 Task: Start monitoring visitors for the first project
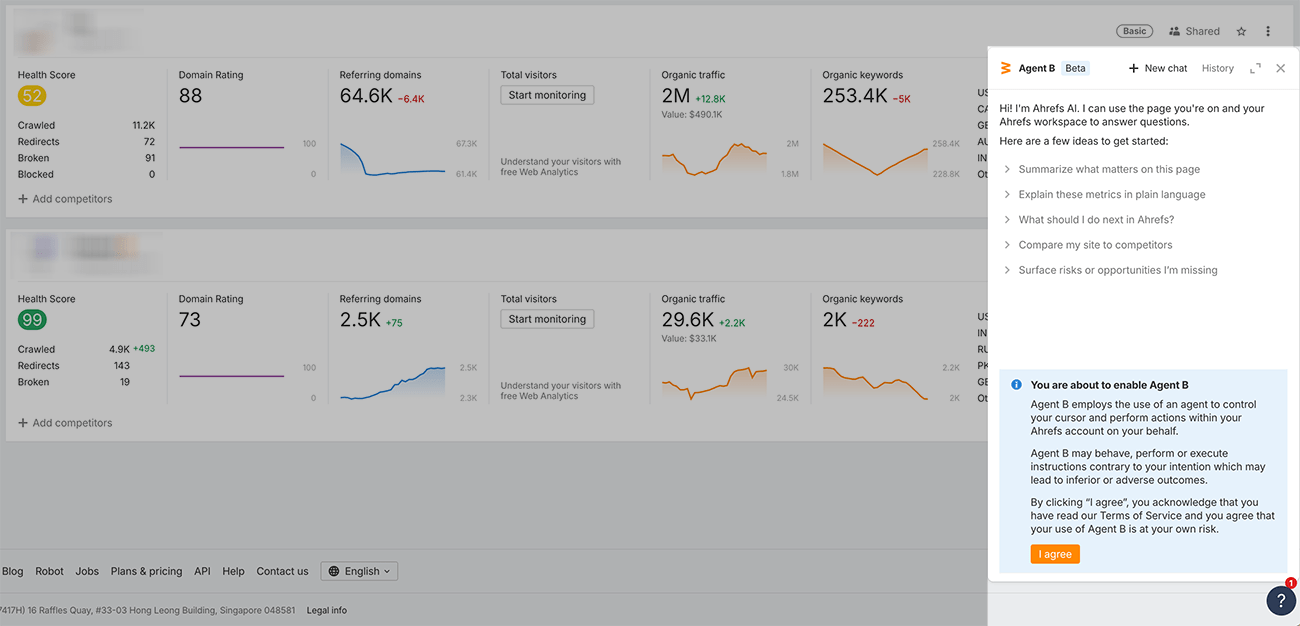coord(547,95)
